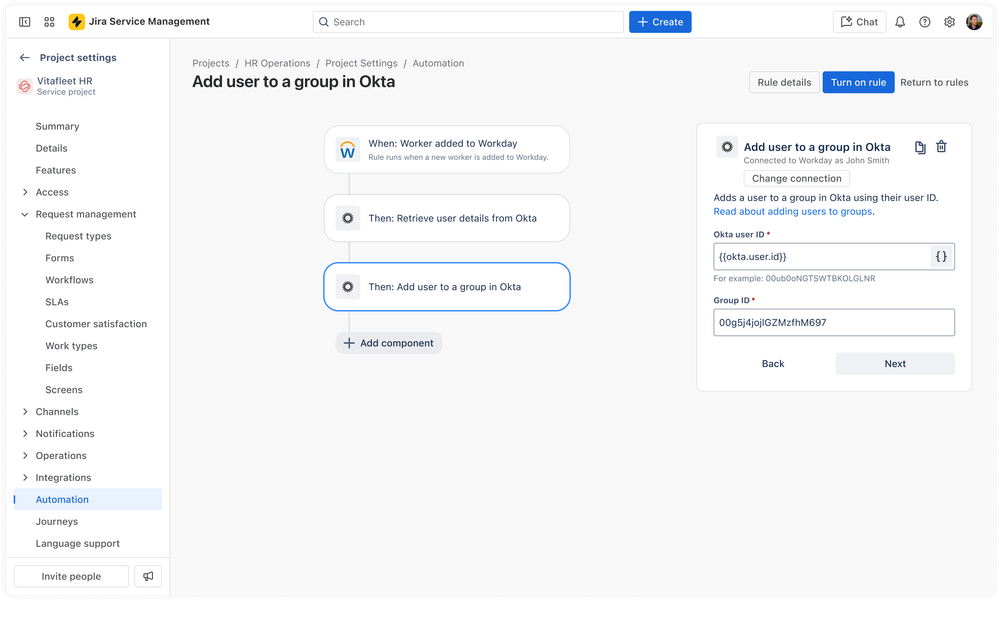Click the Okta icon in Add user step card
999x627 pixels.
348,287
